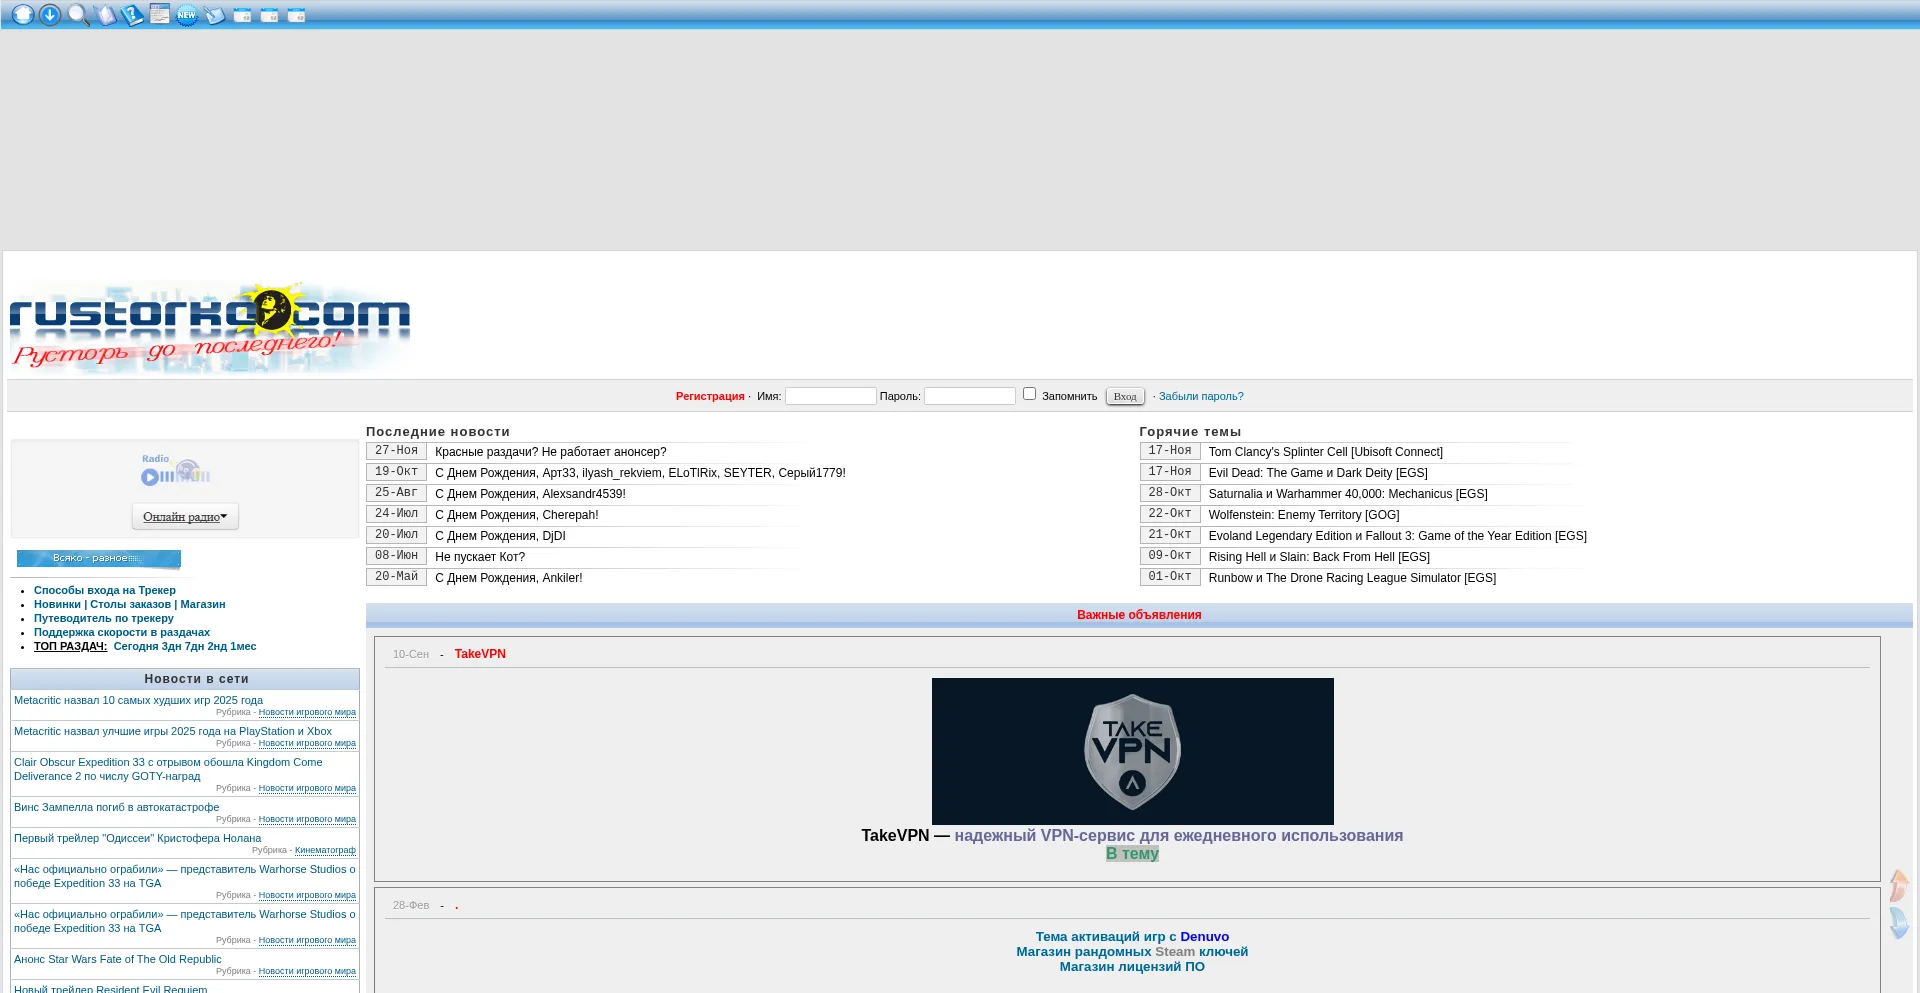This screenshot has width=1920, height=993.
Task: Open the Регистрация link
Action: (710, 397)
